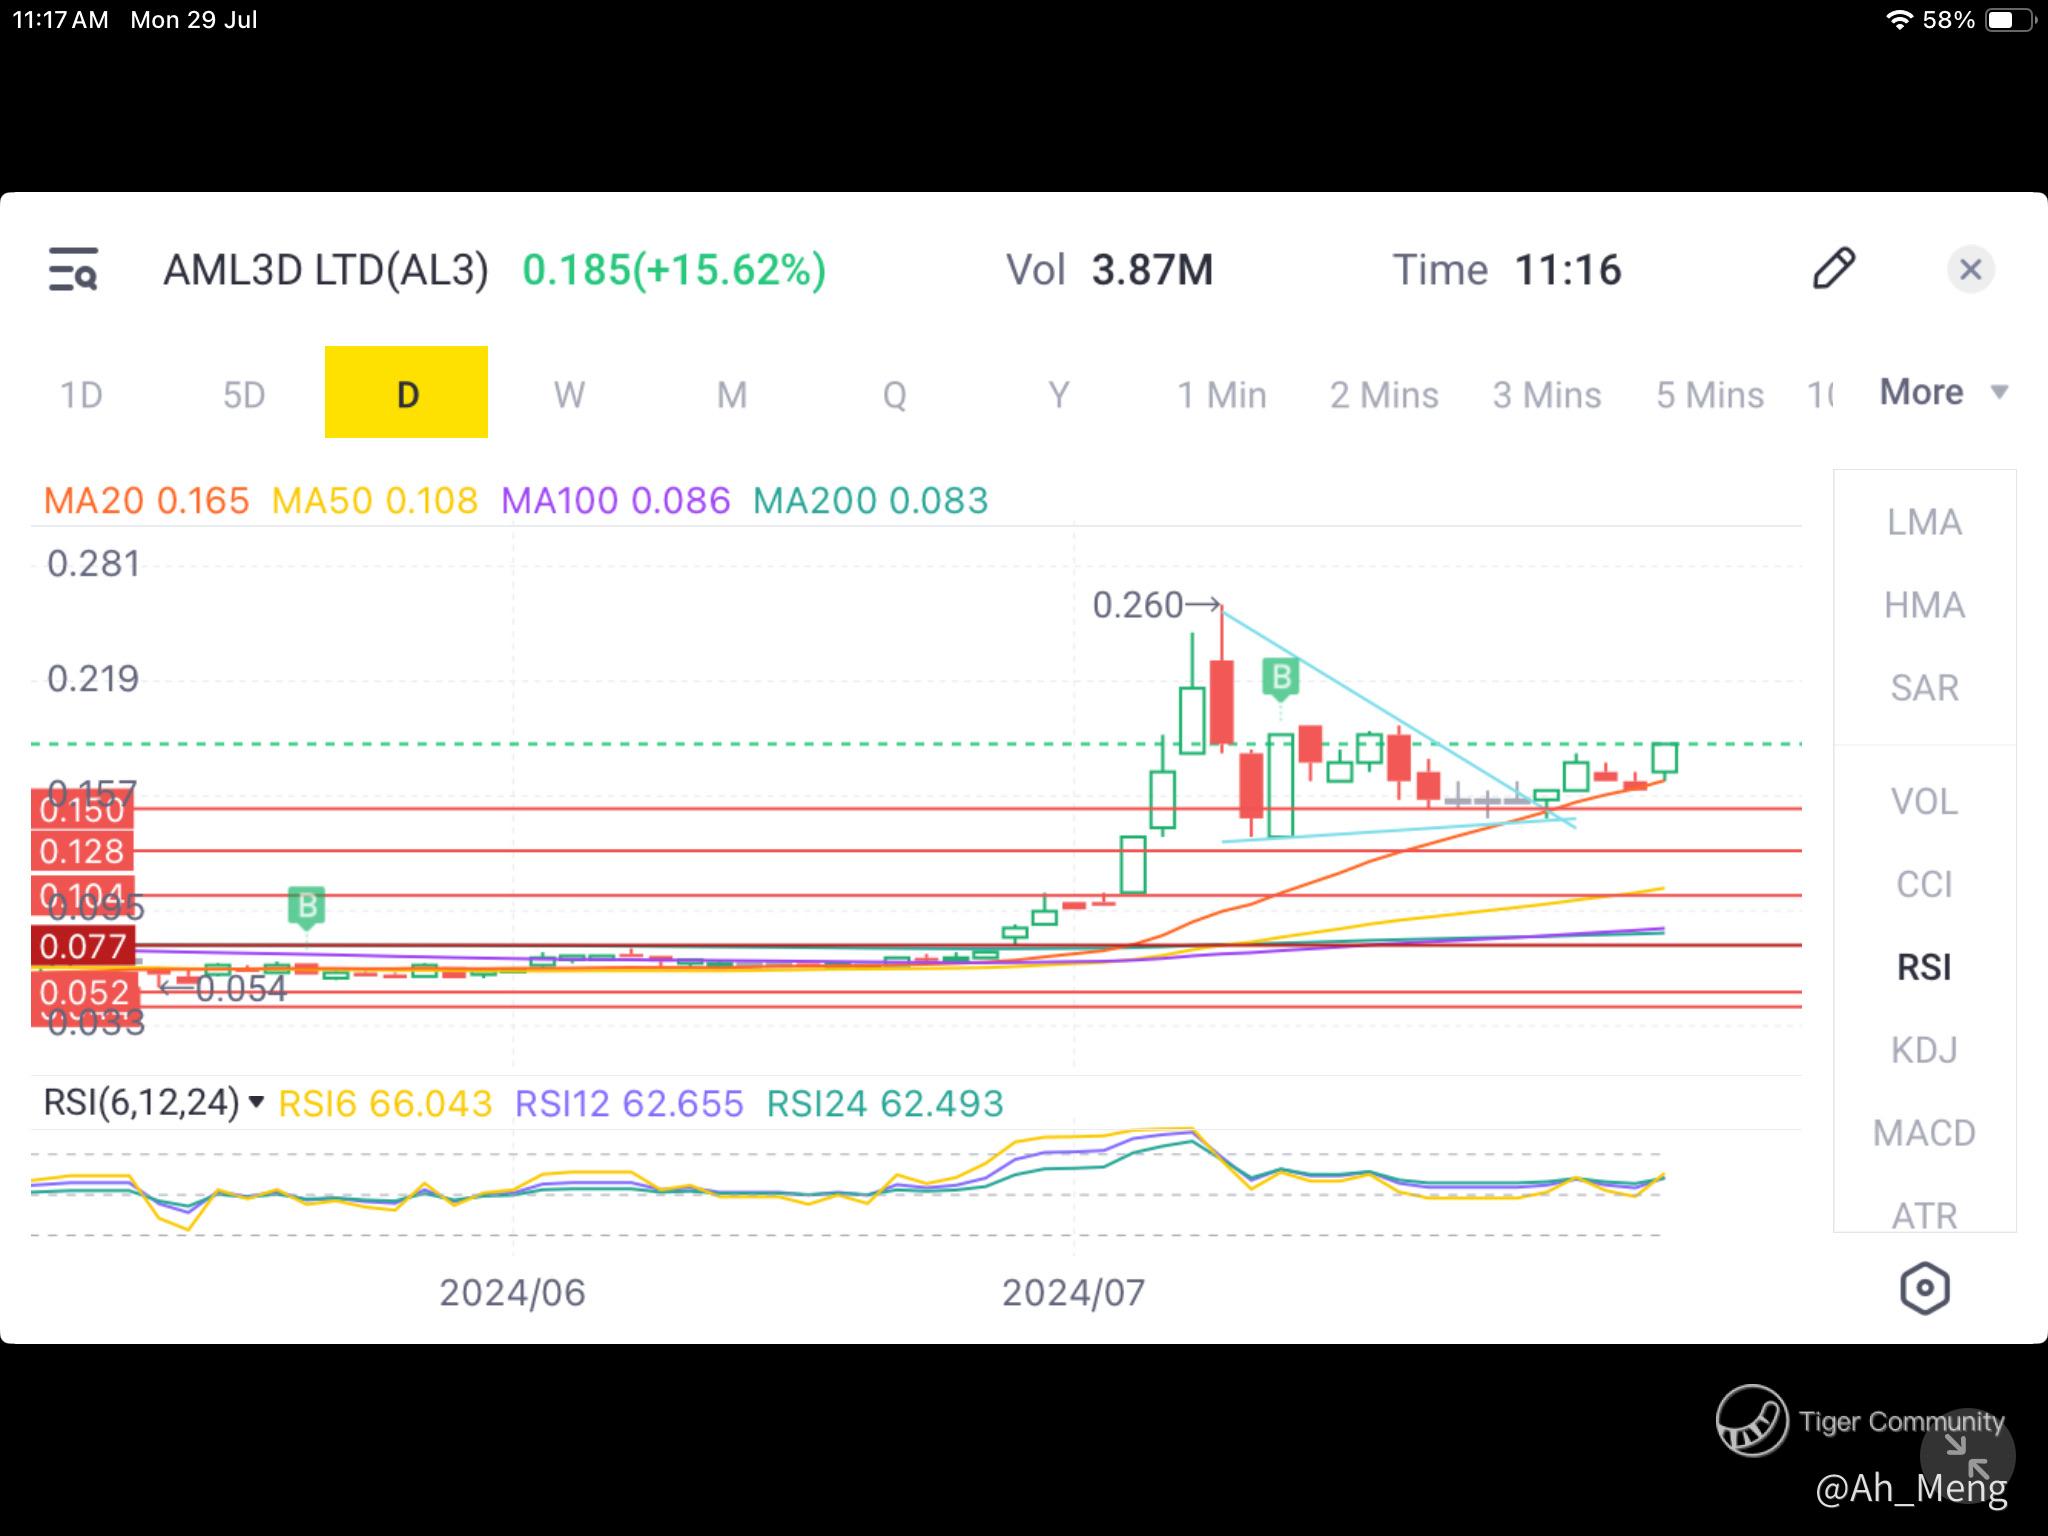Image resolution: width=2048 pixels, height=1536 pixels.
Task: Select the 5 Mins timeframe tab
Action: pyautogui.click(x=1709, y=394)
